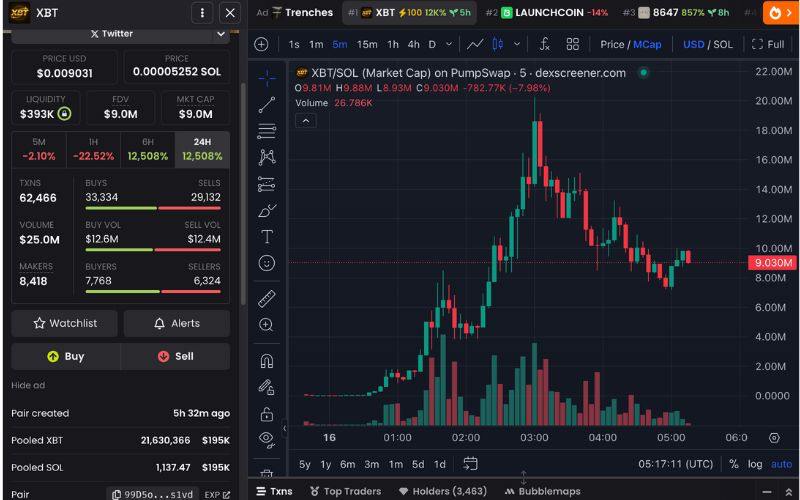The image size is (800, 500).
Task: Select the 6H price change tab
Action: tap(147, 149)
